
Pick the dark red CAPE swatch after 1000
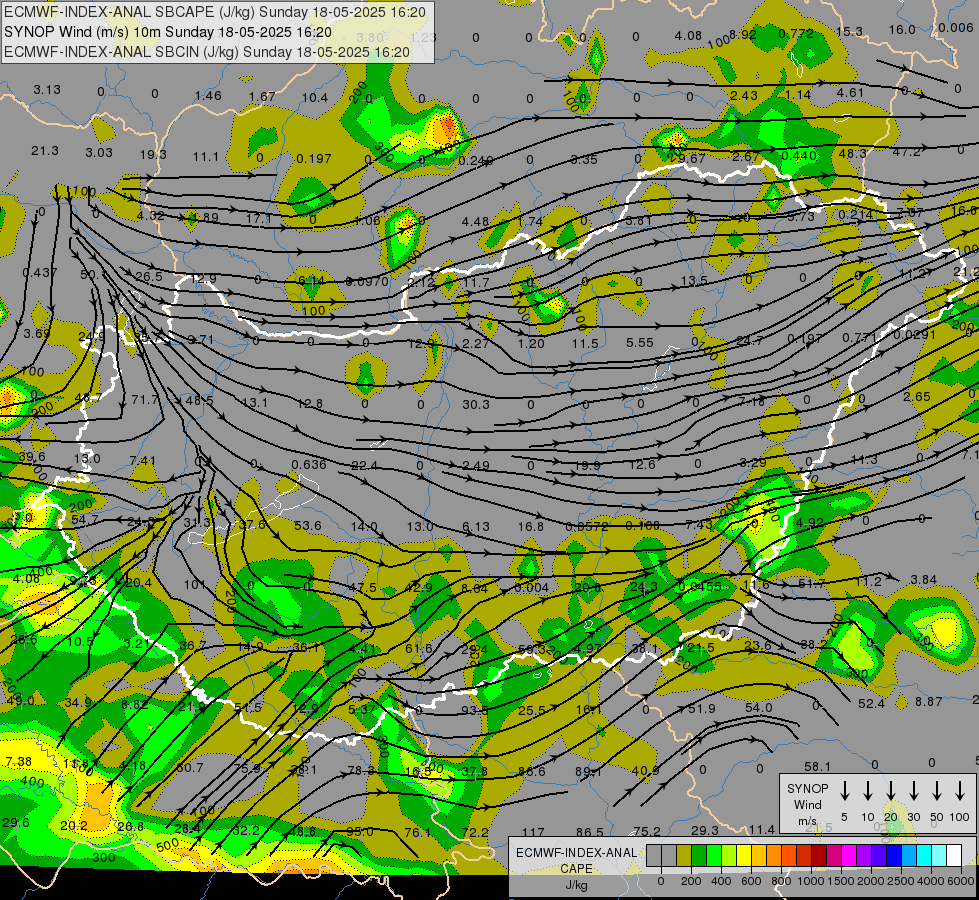pos(819,856)
